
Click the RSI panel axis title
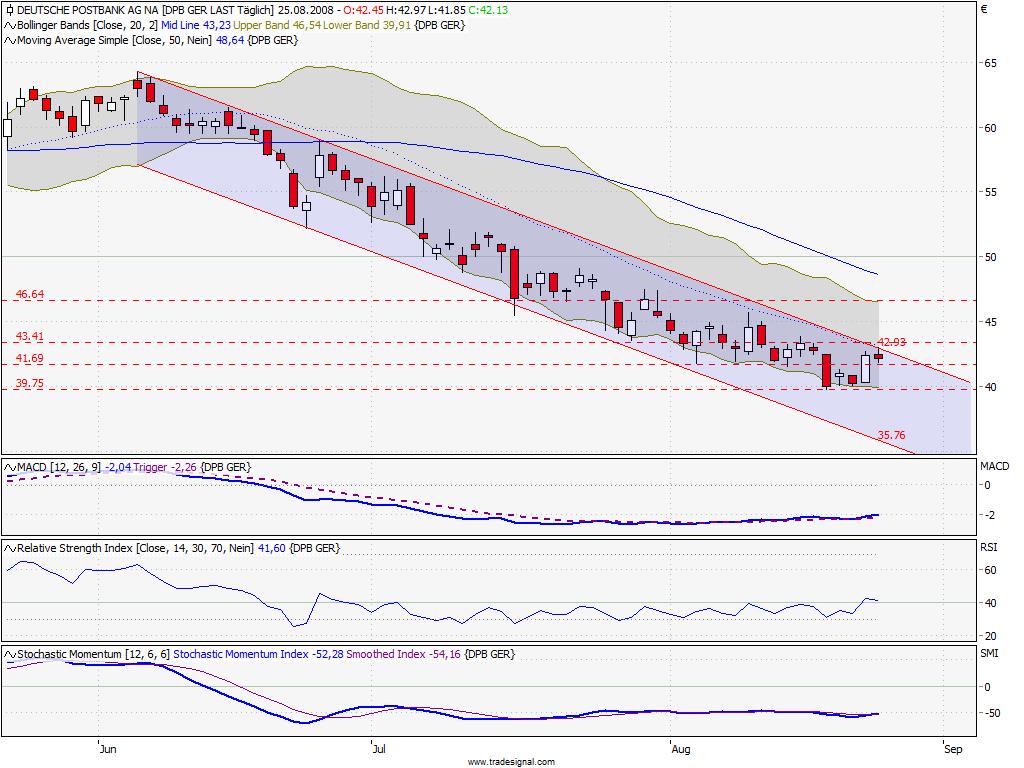point(988,547)
